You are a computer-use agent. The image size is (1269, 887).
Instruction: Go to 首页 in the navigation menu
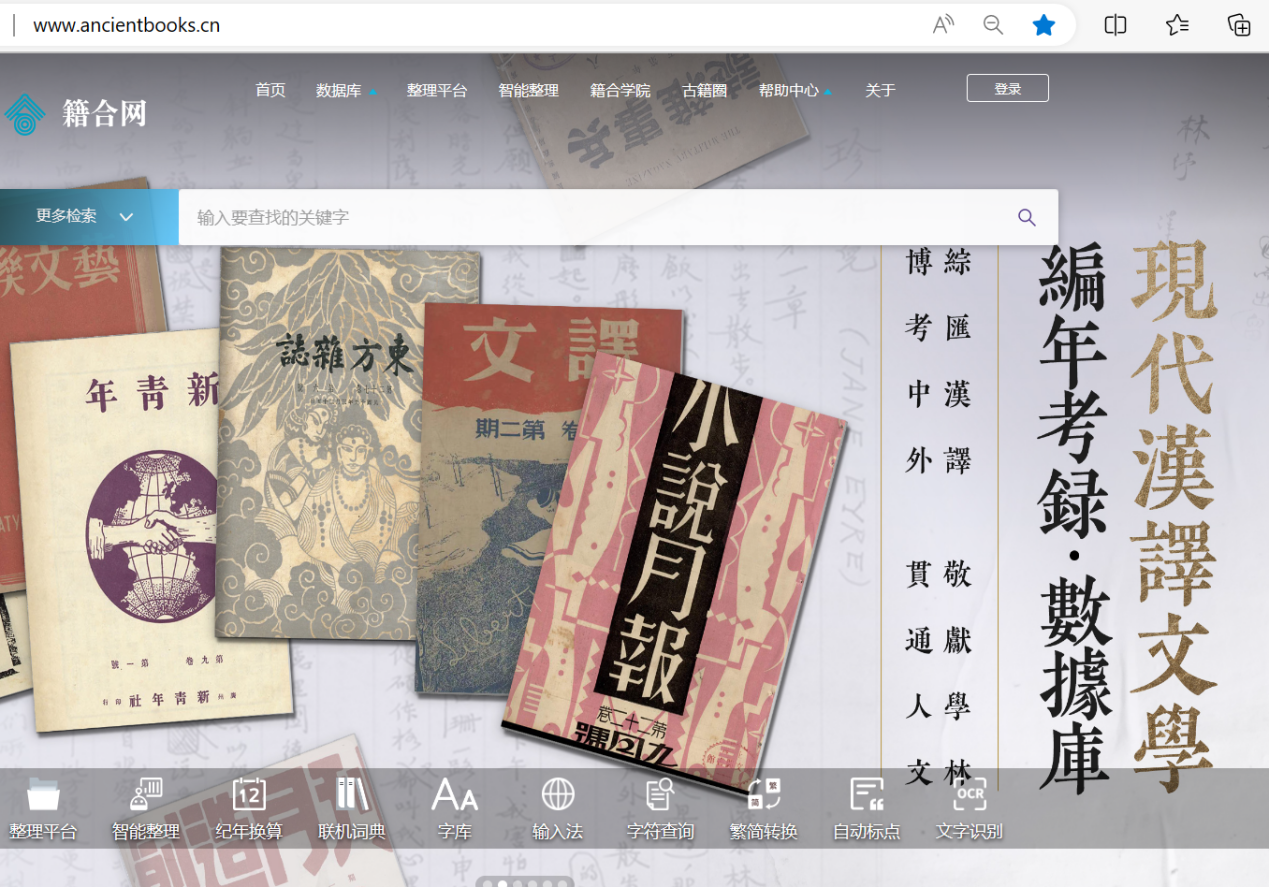pyautogui.click(x=270, y=90)
